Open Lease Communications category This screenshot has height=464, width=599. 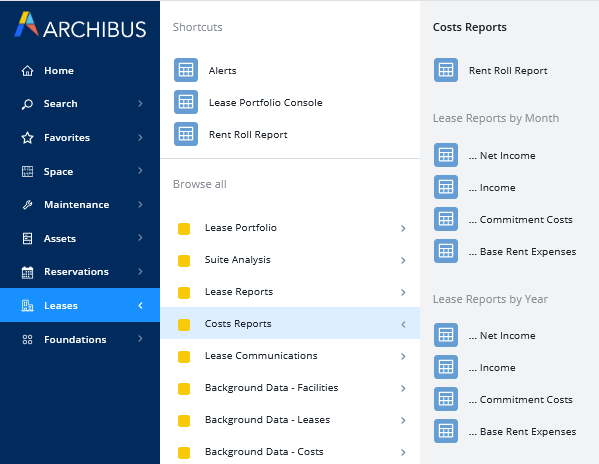[x=290, y=356]
